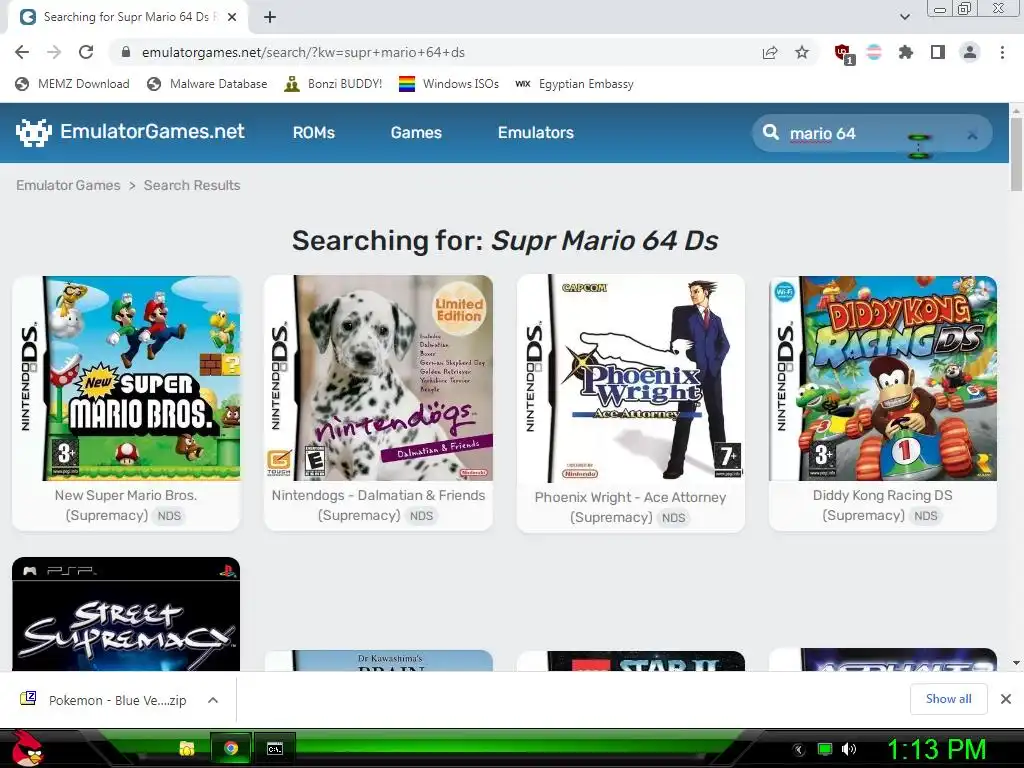Image resolution: width=1024 pixels, height=768 pixels.
Task: Close the downloads bar
Action: click(x=1006, y=699)
